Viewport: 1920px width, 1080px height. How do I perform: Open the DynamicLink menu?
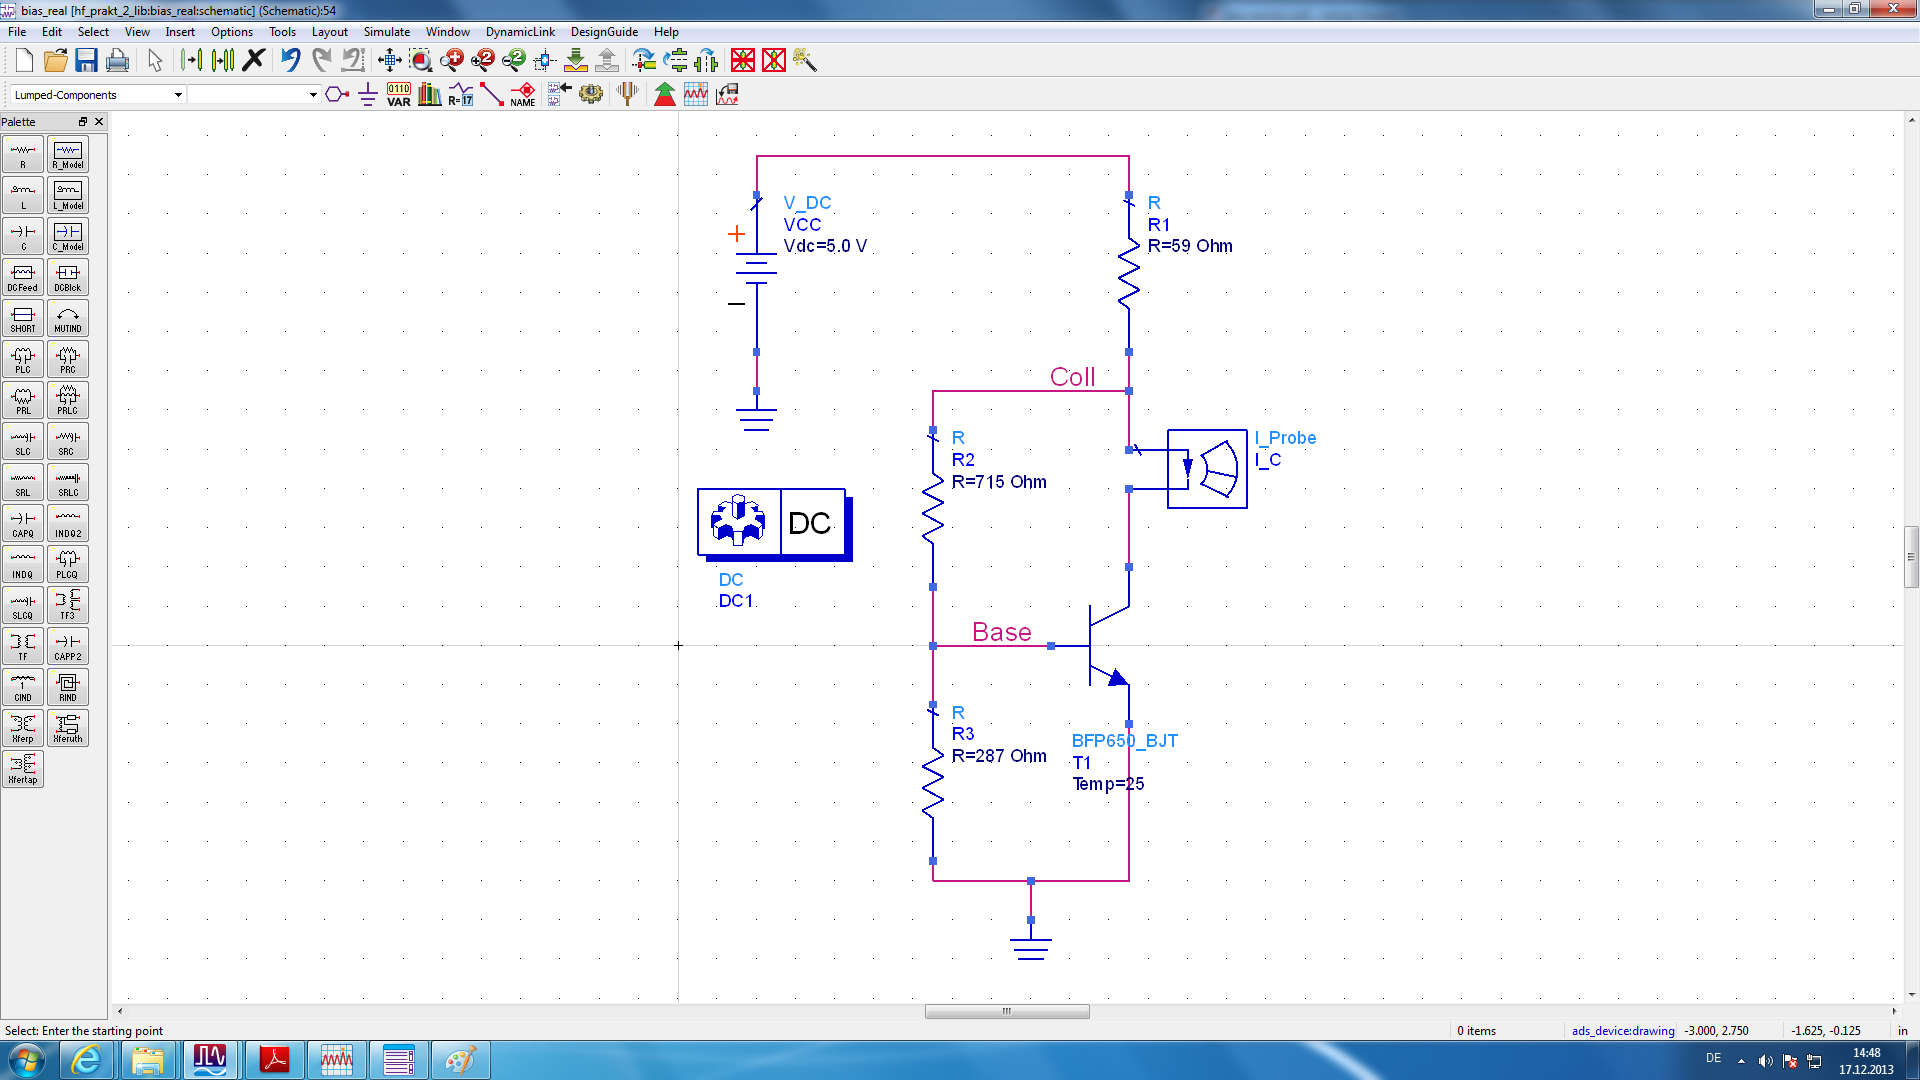[520, 32]
